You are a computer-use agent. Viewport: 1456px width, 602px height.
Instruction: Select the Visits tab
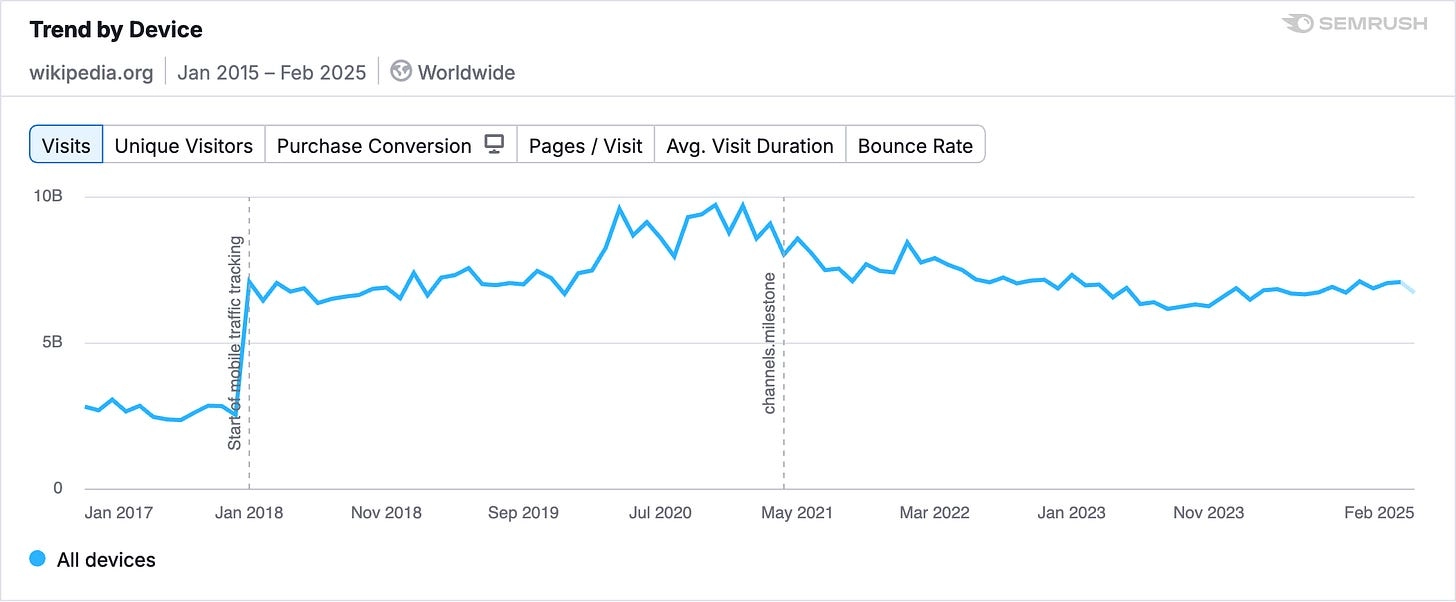click(x=66, y=145)
